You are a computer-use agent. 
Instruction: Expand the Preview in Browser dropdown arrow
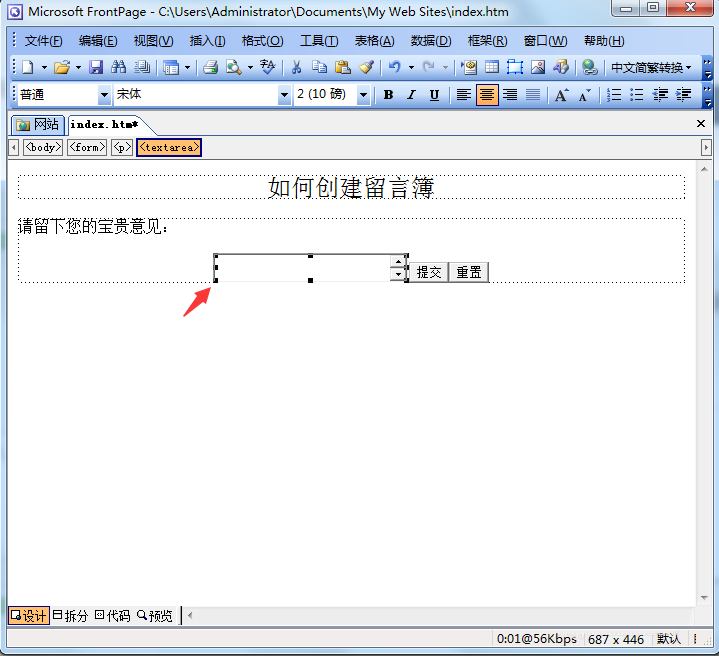click(250, 67)
